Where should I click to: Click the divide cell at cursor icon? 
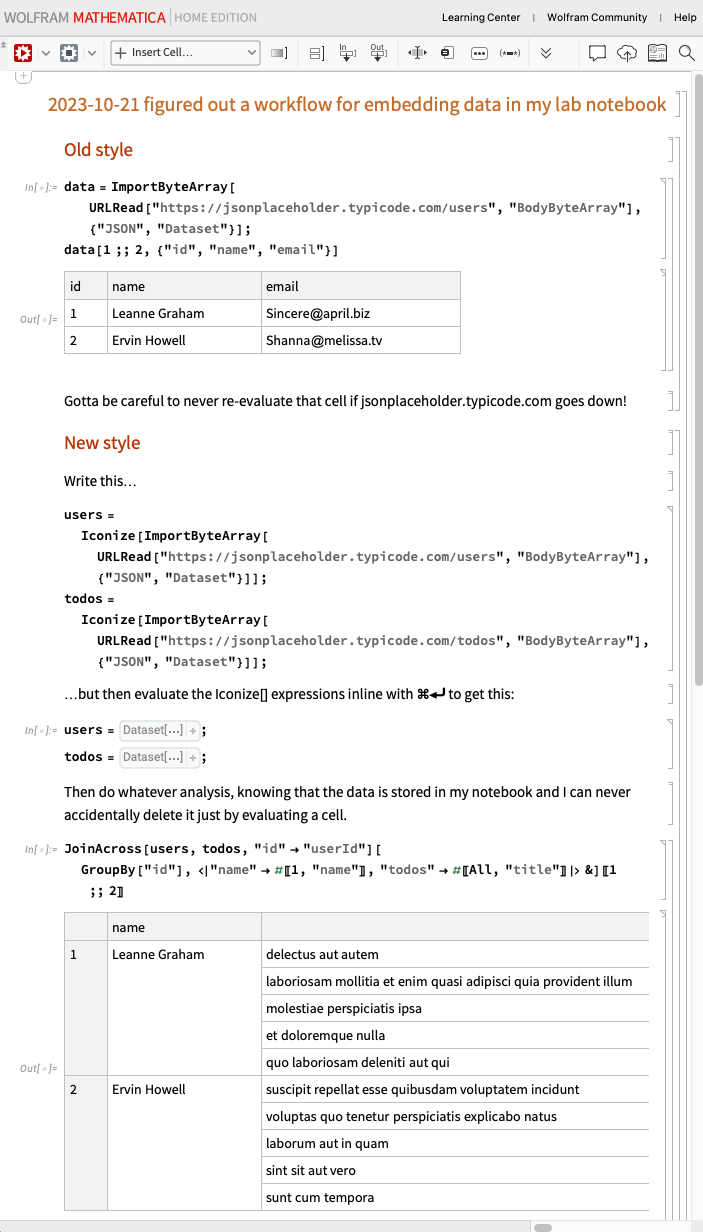[x=417, y=53]
